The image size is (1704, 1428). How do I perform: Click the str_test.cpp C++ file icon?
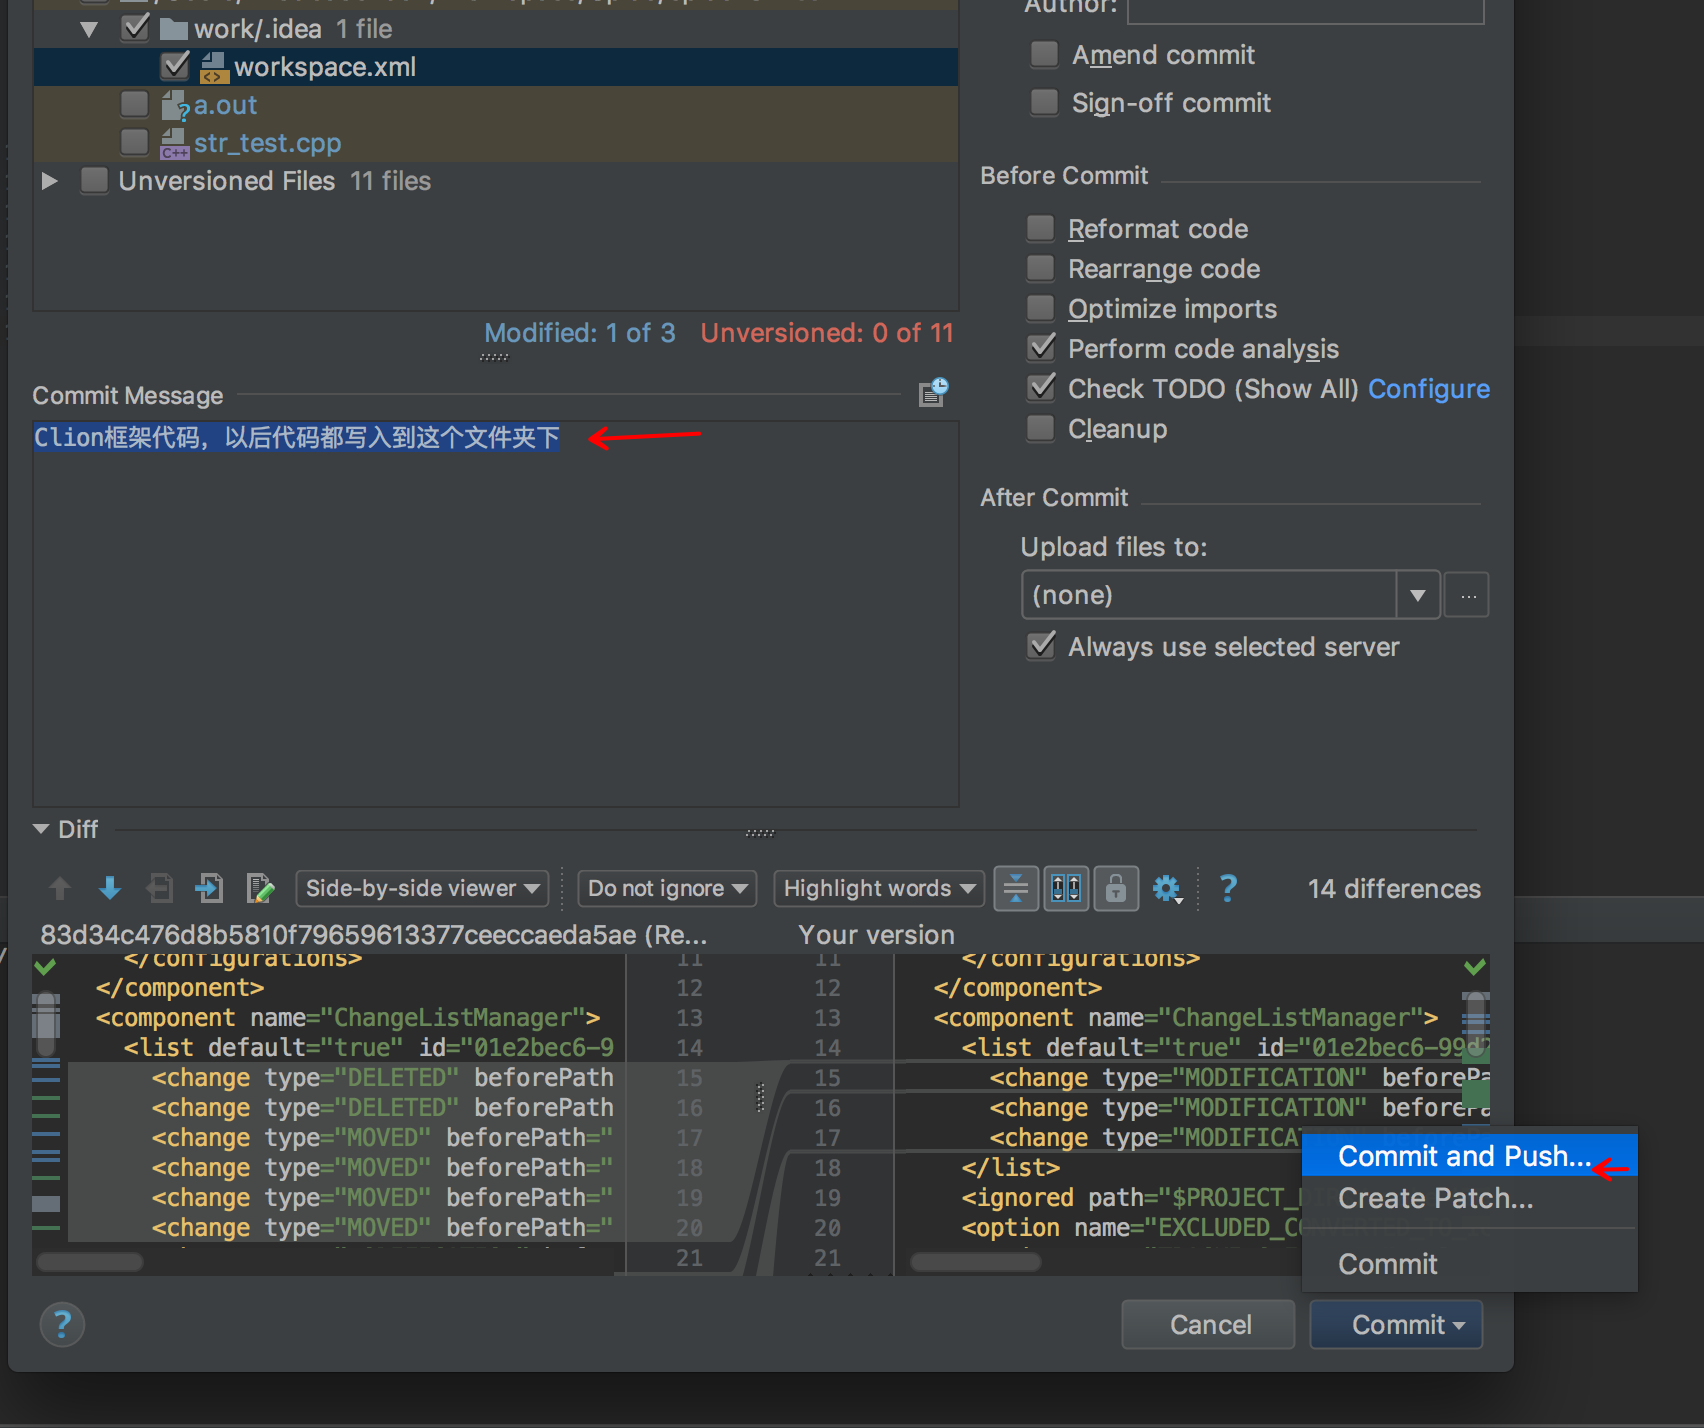pos(175,144)
